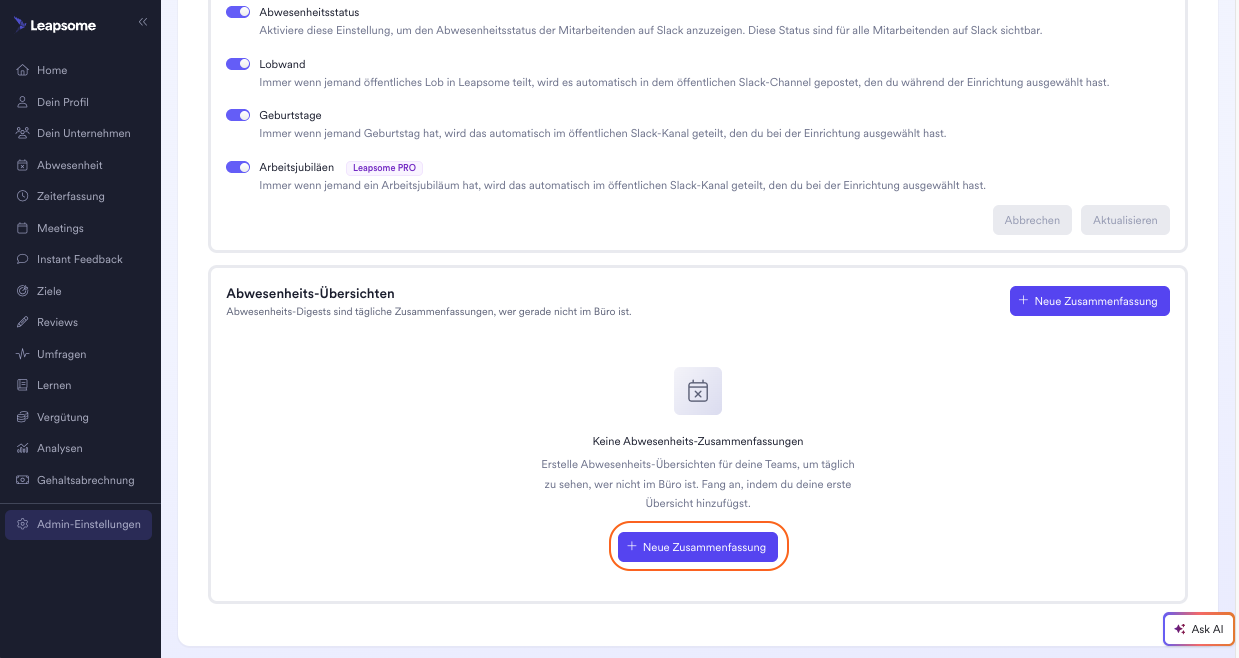Viewport: 1239px width, 658px height.
Task: Open Instant Feedback speech bubble icon
Action: click(x=23, y=259)
